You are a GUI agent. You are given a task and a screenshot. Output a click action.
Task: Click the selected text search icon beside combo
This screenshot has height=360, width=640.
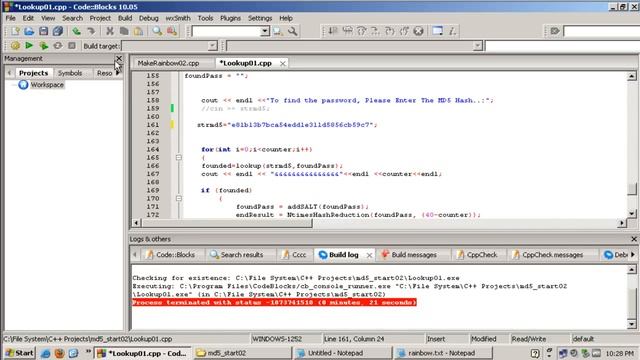coord(278,31)
